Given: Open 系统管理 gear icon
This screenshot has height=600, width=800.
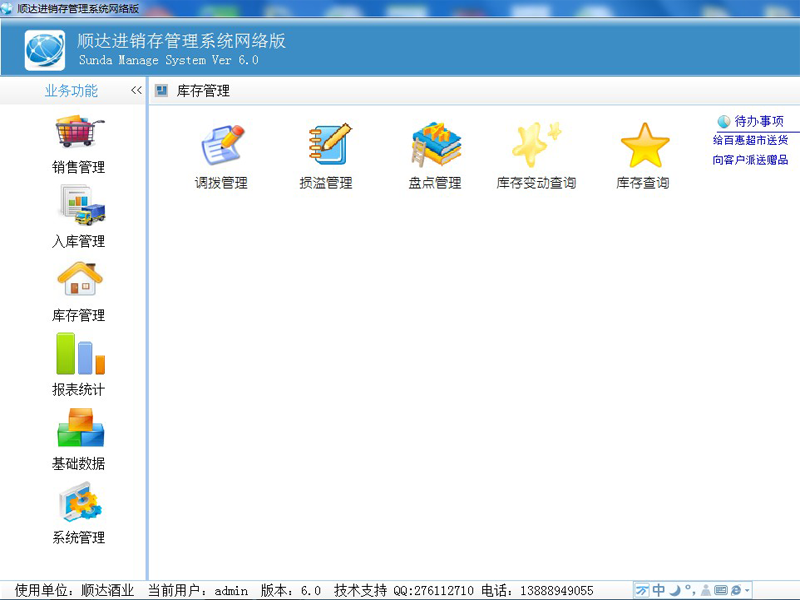Looking at the screenshot, I should 79,502.
